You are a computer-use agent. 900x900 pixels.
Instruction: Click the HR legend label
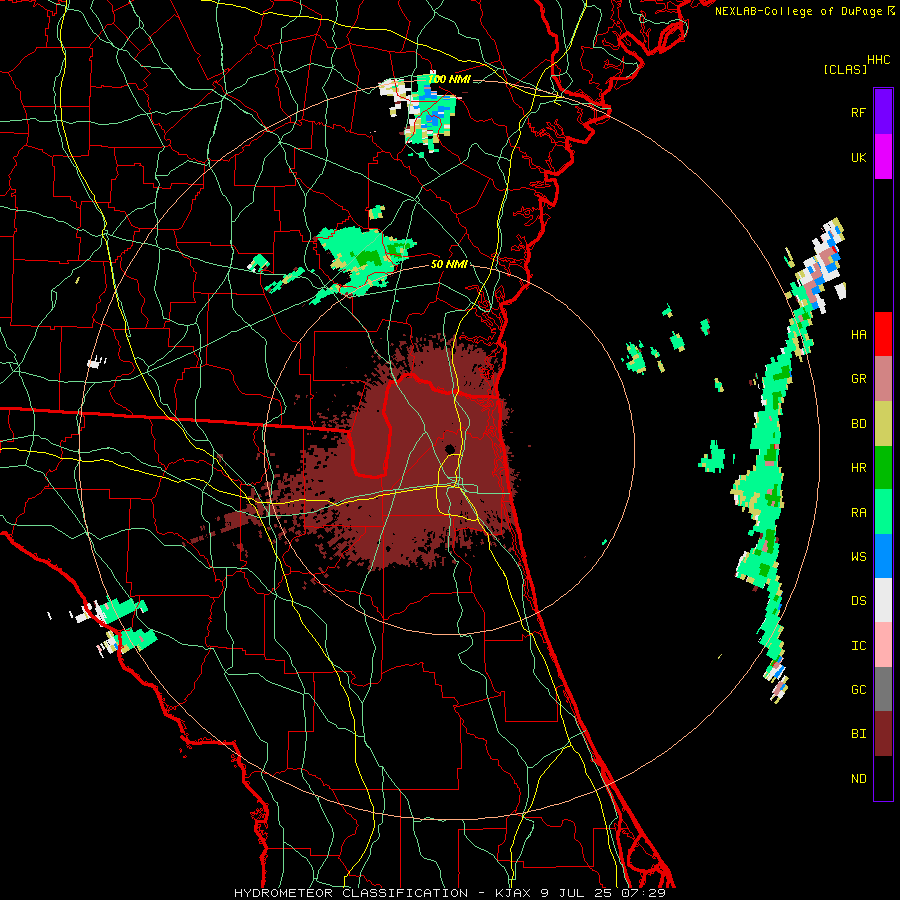[x=858, y=468]
